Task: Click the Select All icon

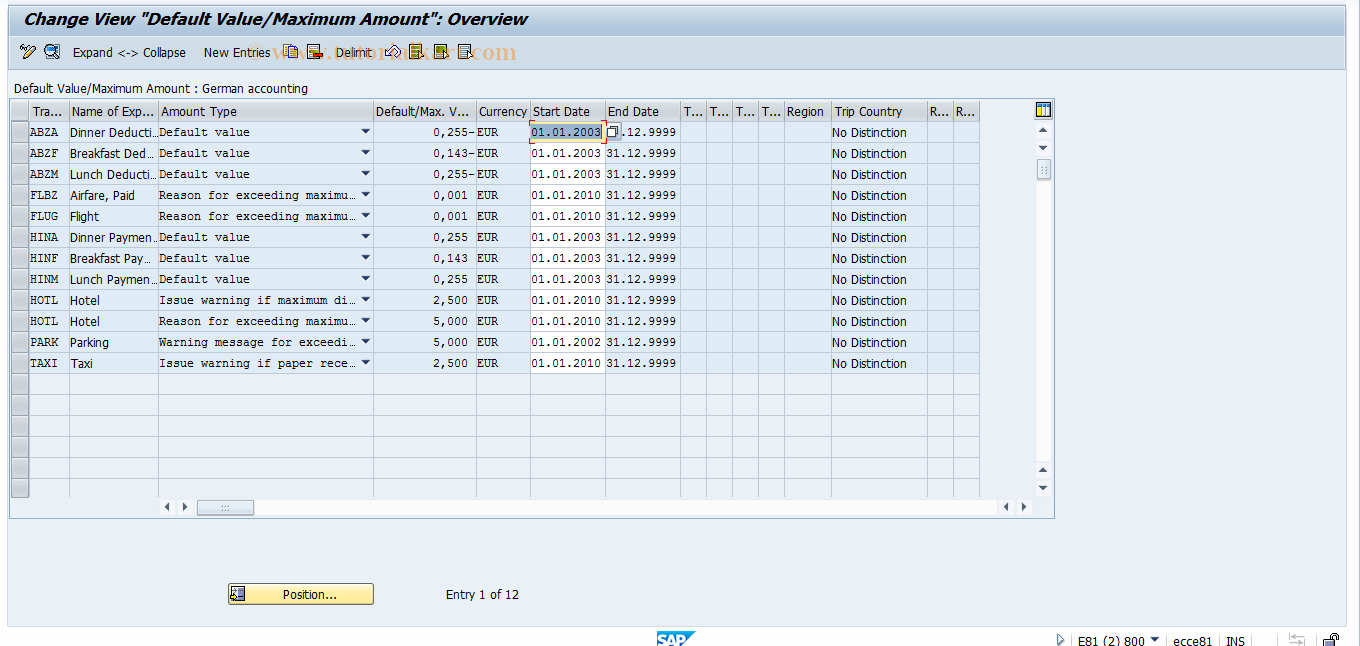Action: [417, 52]
